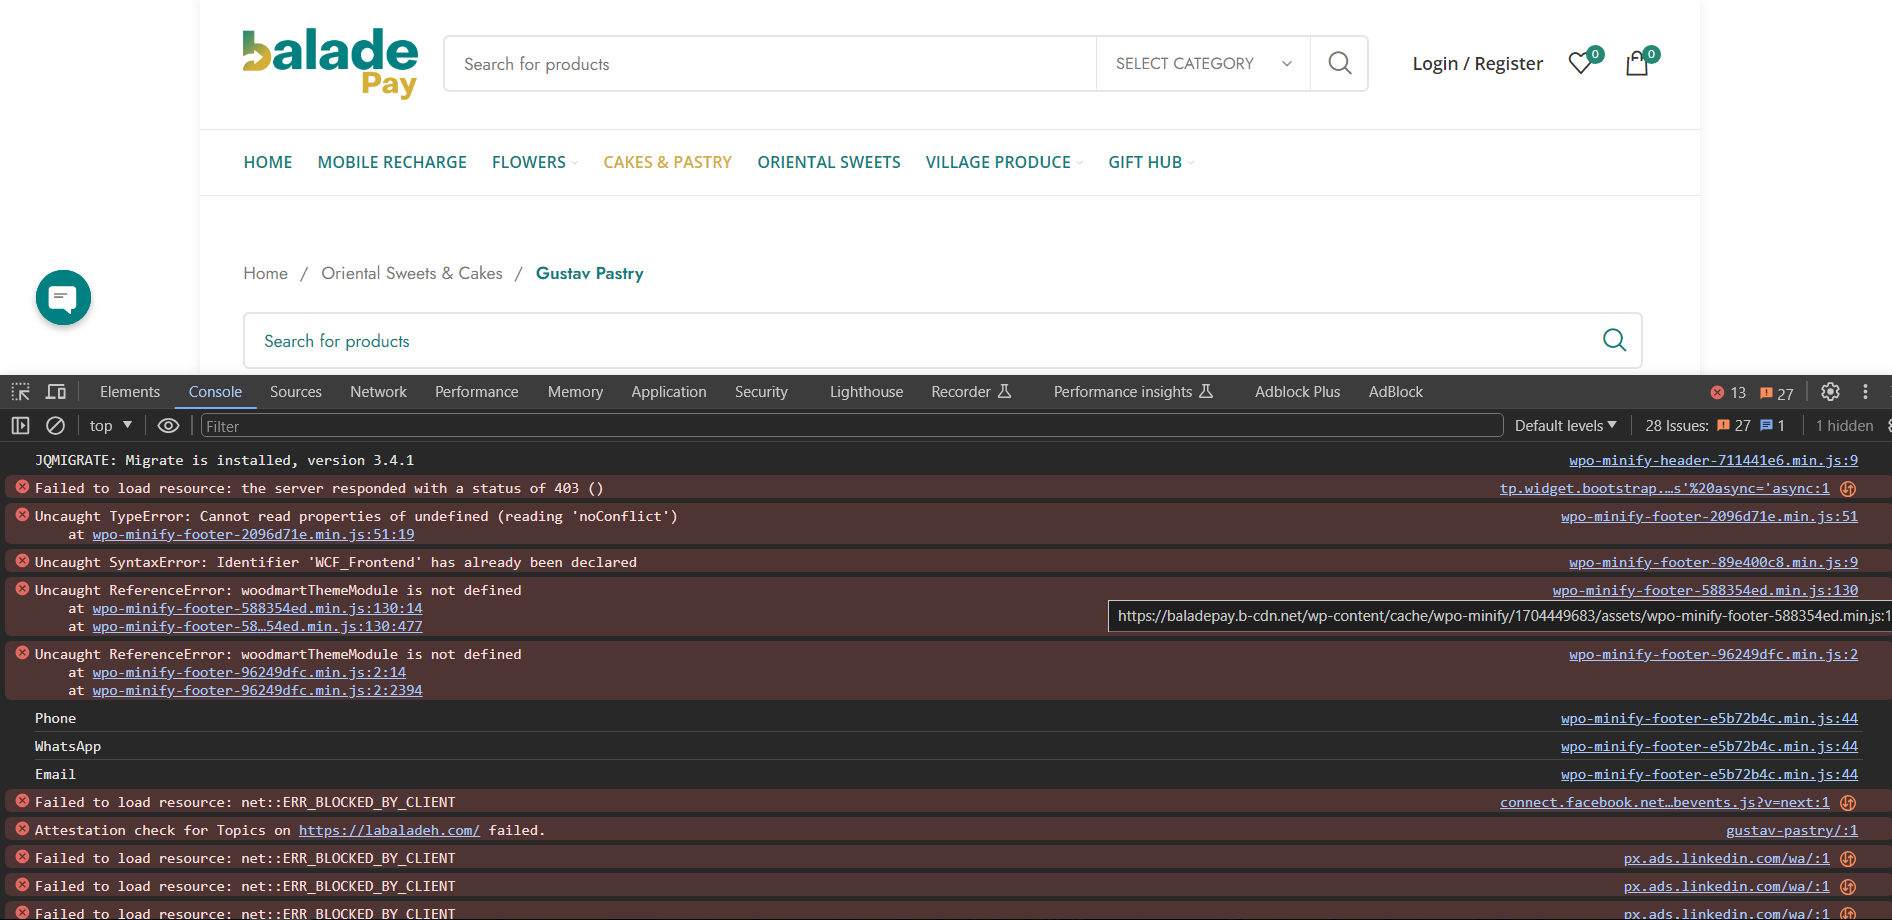Activate DevTools inspect element picker icon

pos(20,392)
